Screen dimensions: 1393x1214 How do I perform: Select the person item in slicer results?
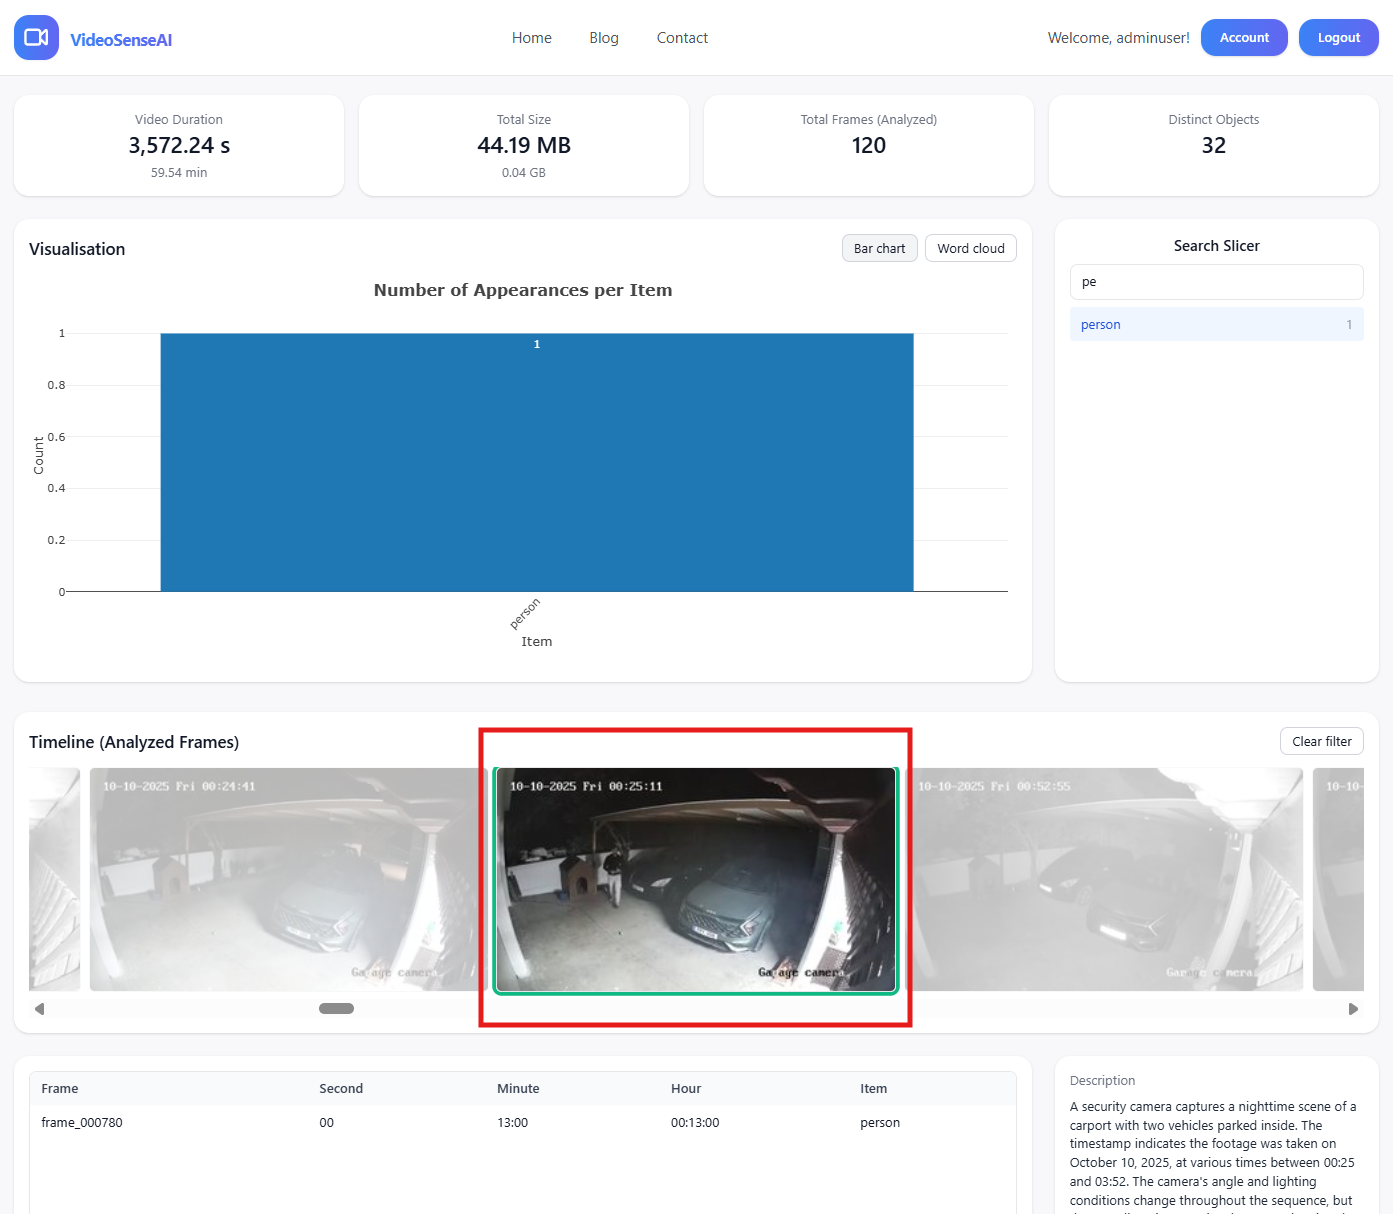pos(1215,325)
